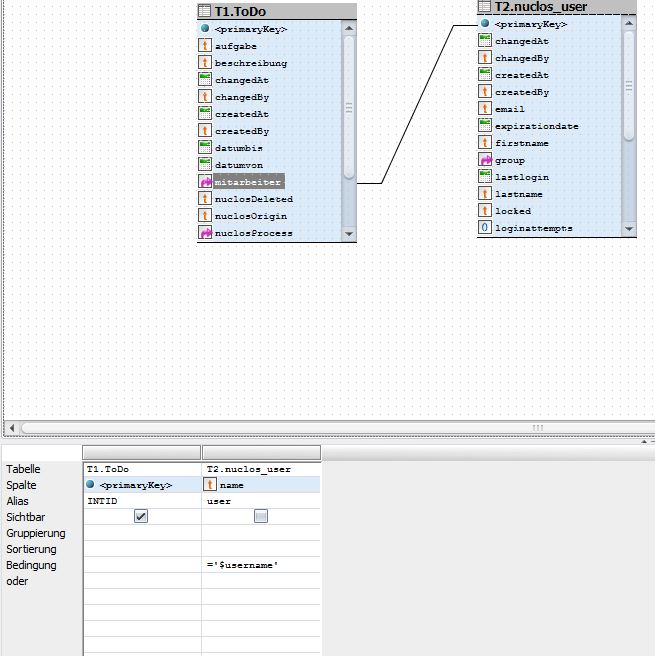Select the email field in T2.nuclos_user
The height and width of the screenshot is (656, 655).
point(509,109)
